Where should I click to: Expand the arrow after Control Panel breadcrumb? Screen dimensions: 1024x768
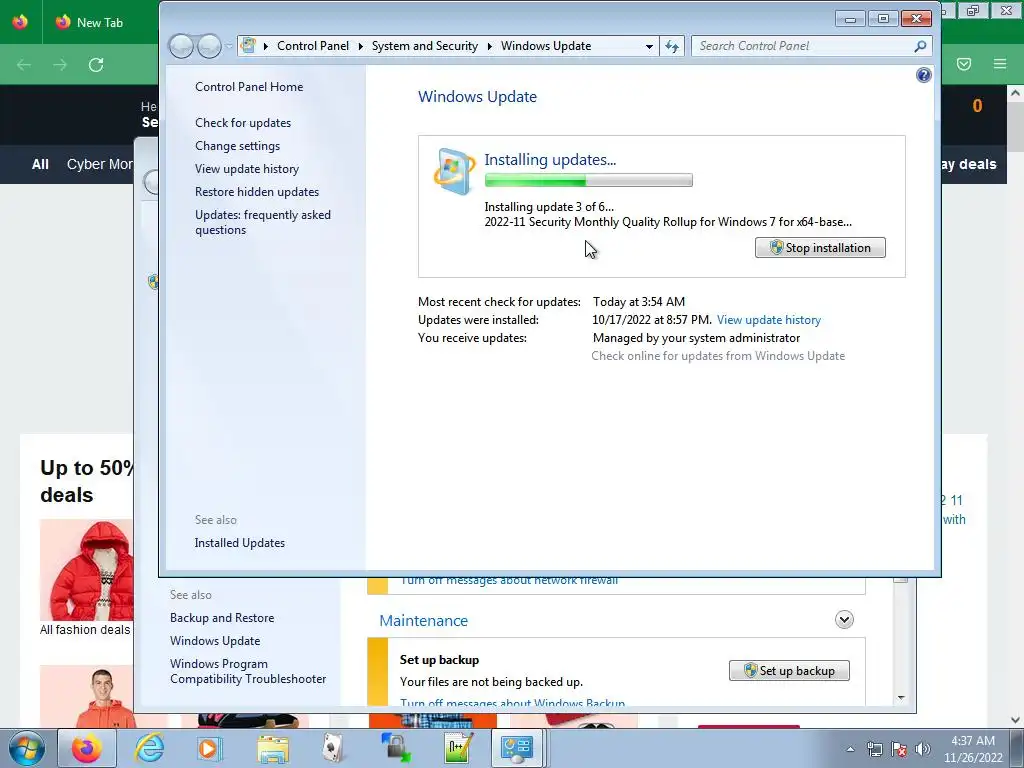coord(360,46)
